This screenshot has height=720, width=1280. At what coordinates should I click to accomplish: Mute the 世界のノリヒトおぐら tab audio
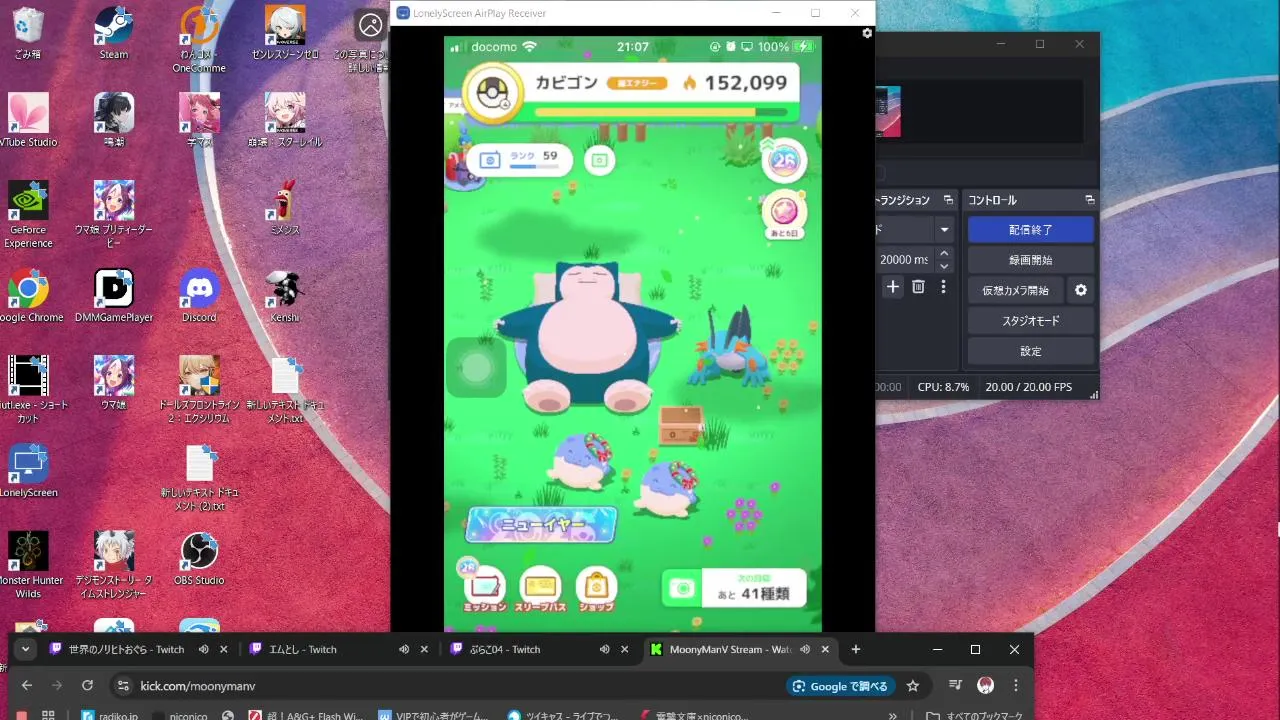[x=203, y=649]
